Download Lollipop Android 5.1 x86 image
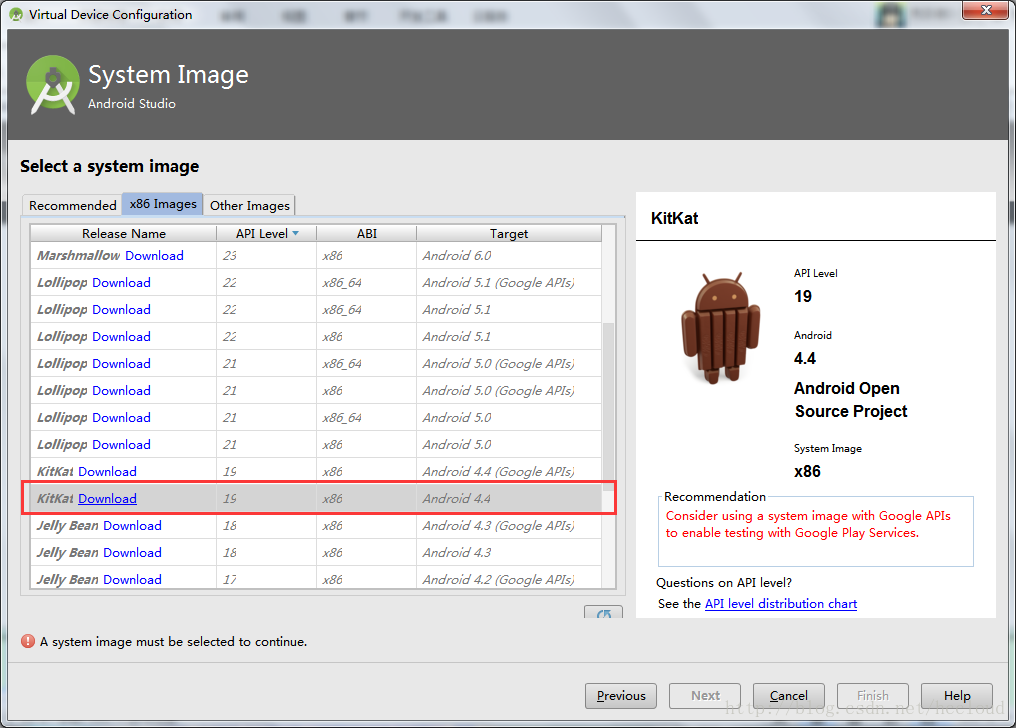This screenshot has height=728, width=1016. 121,337
